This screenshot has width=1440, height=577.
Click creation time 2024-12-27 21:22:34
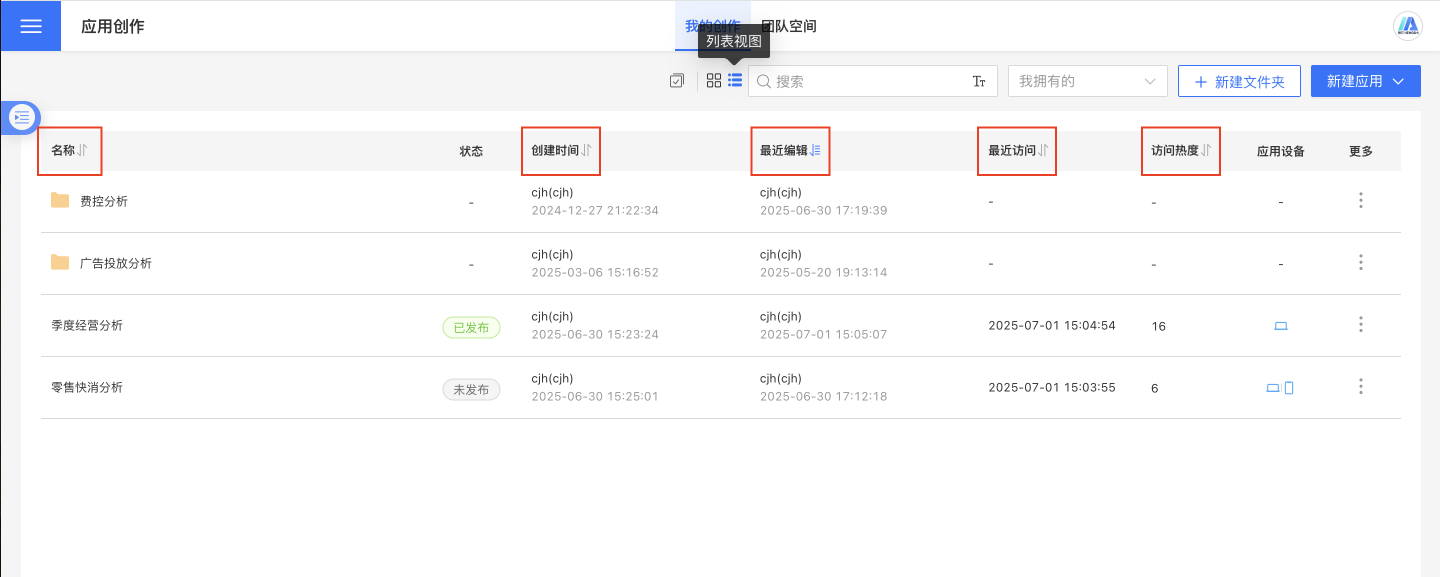point(595,211)
